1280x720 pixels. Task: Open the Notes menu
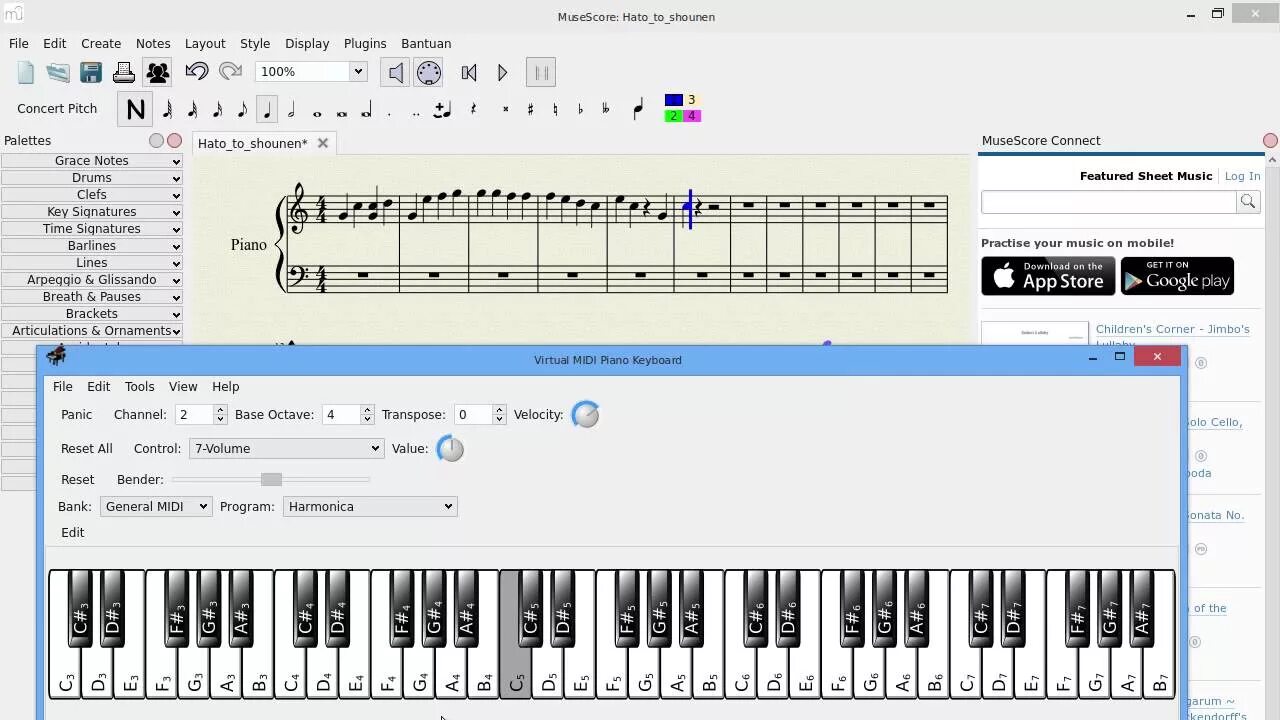[153, 43]
